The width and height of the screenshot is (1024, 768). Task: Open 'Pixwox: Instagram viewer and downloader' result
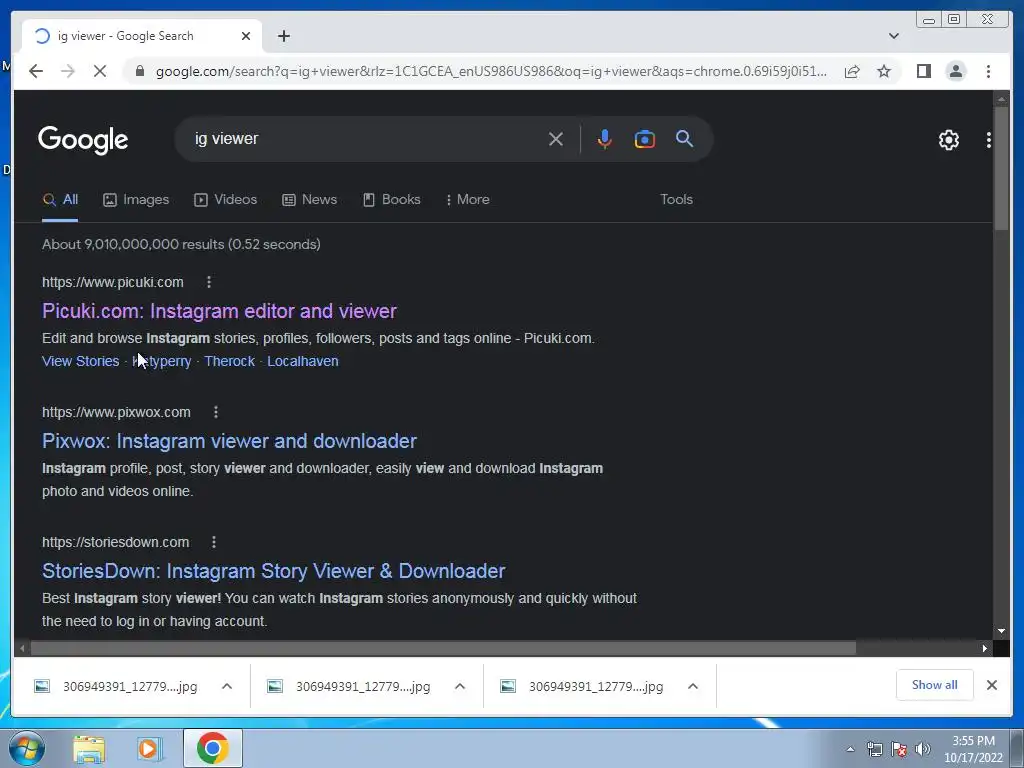(x=229, y=441)
